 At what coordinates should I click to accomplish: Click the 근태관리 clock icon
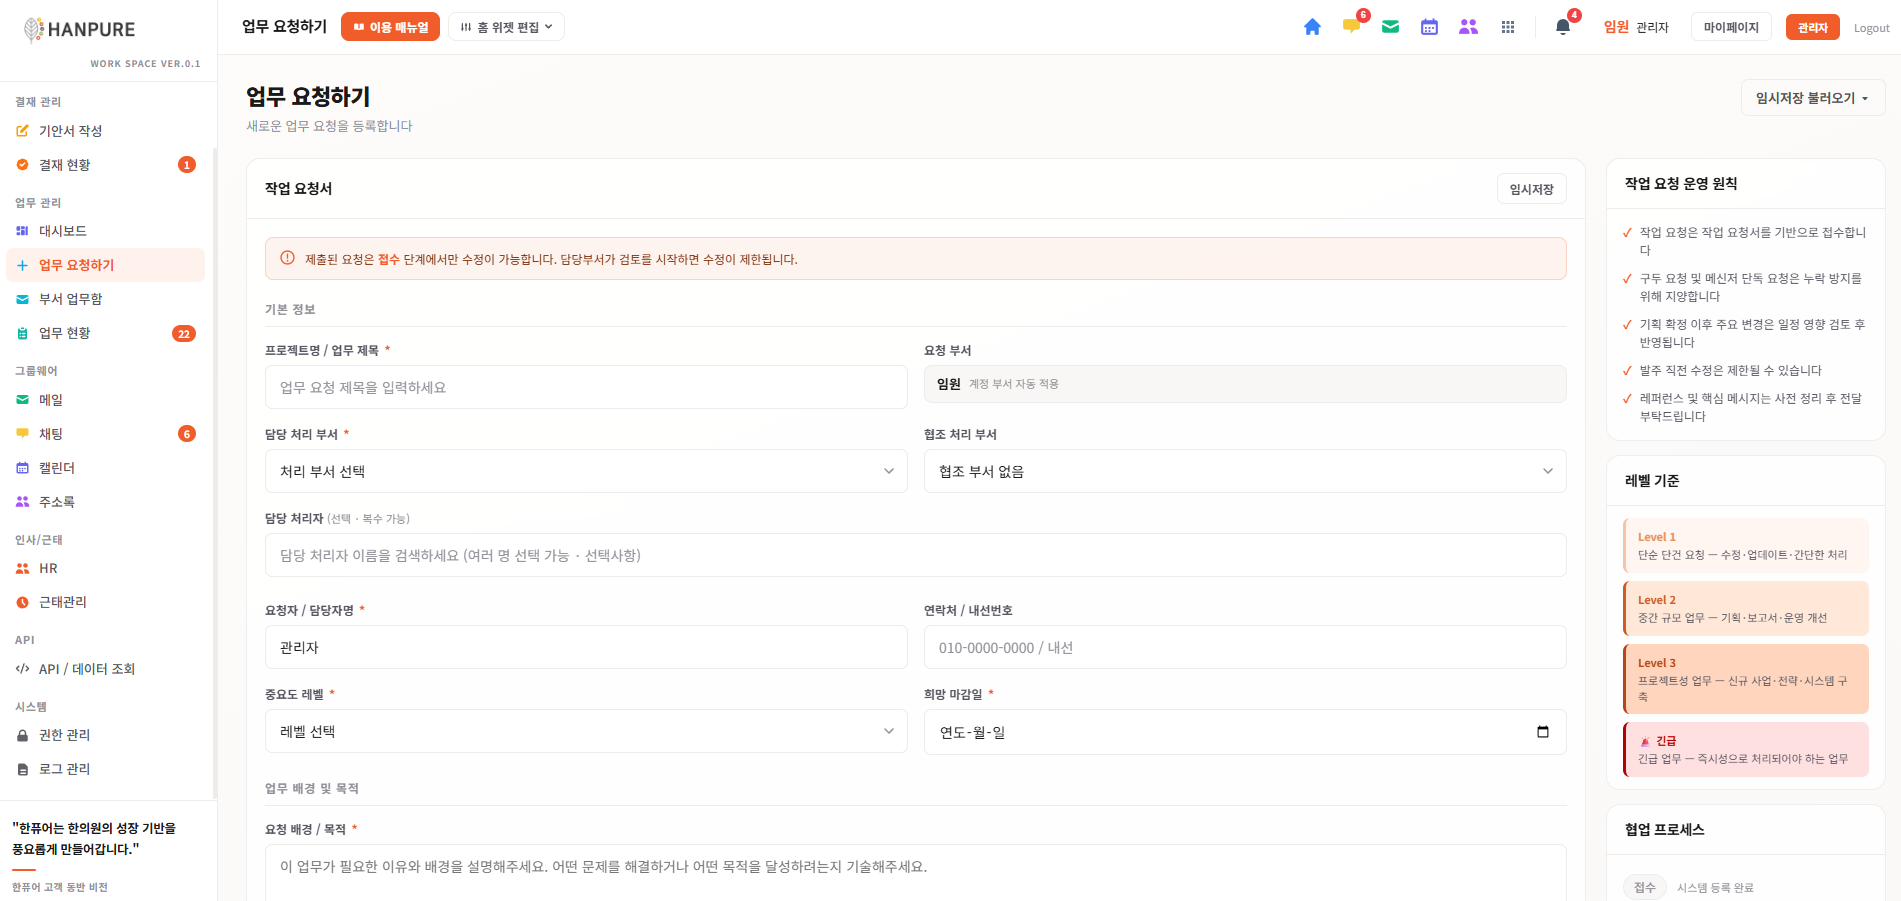(22, 602)
